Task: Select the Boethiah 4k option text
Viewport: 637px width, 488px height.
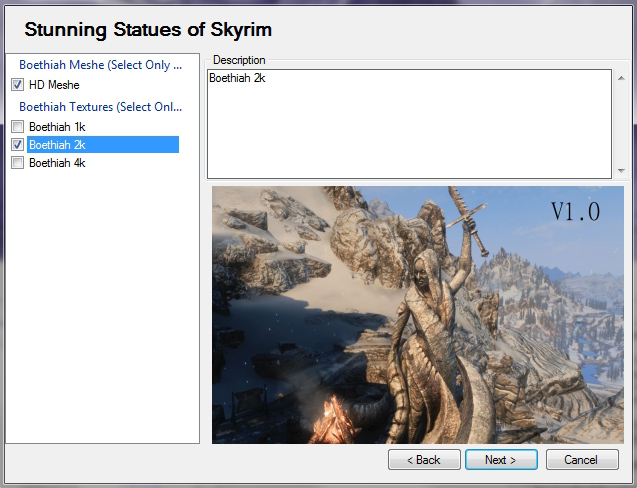Action: [x=57, y=163]
